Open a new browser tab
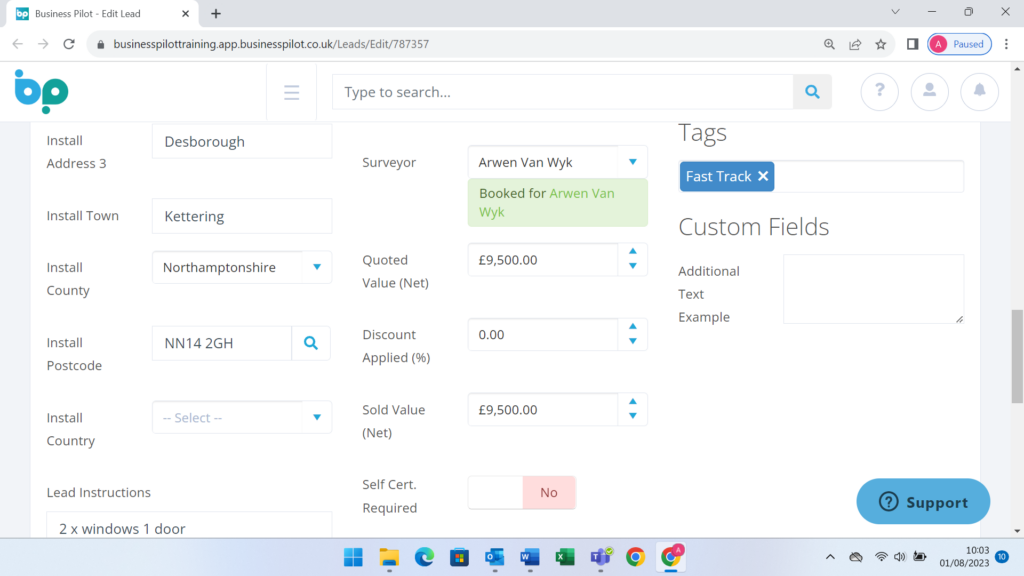 click(216, 14)
